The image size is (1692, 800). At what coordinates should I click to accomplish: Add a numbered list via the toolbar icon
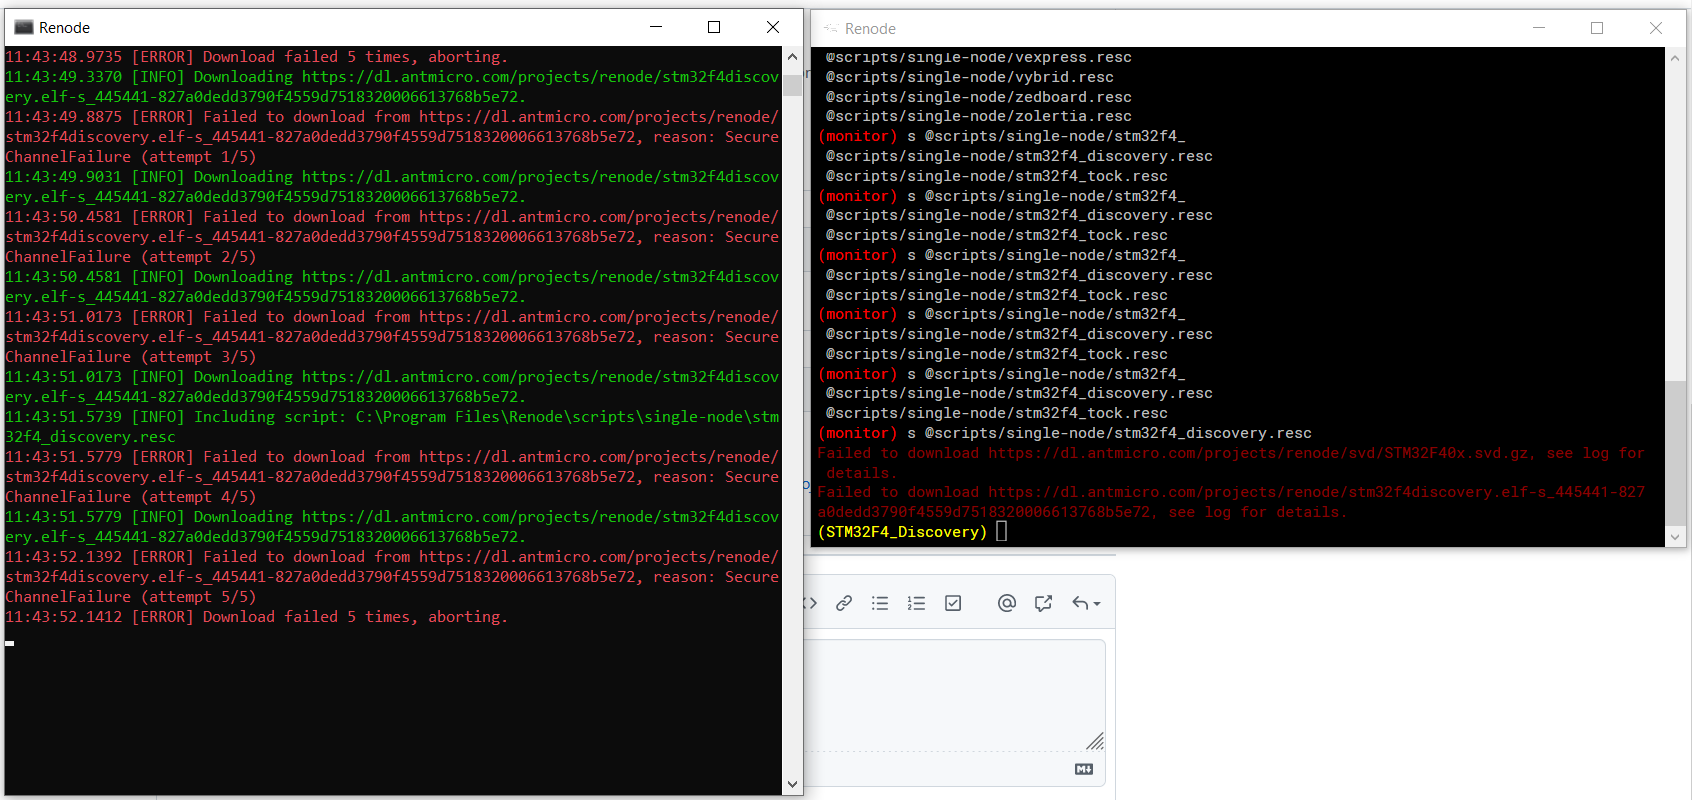coord(916,603)
